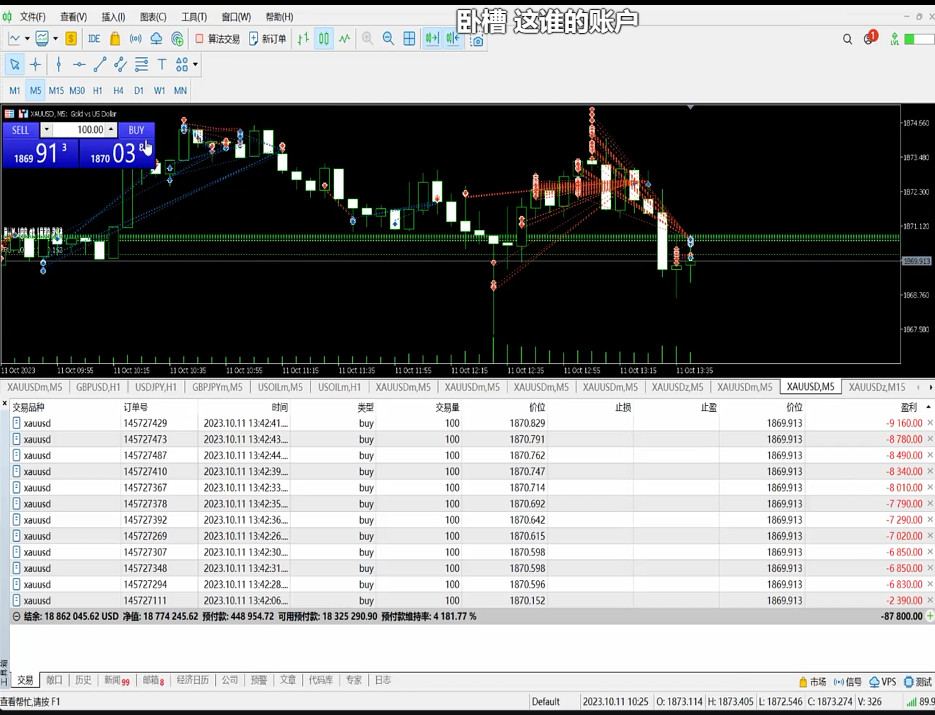
Task: Select the equidistant channel tool
Action: point(120,64)
